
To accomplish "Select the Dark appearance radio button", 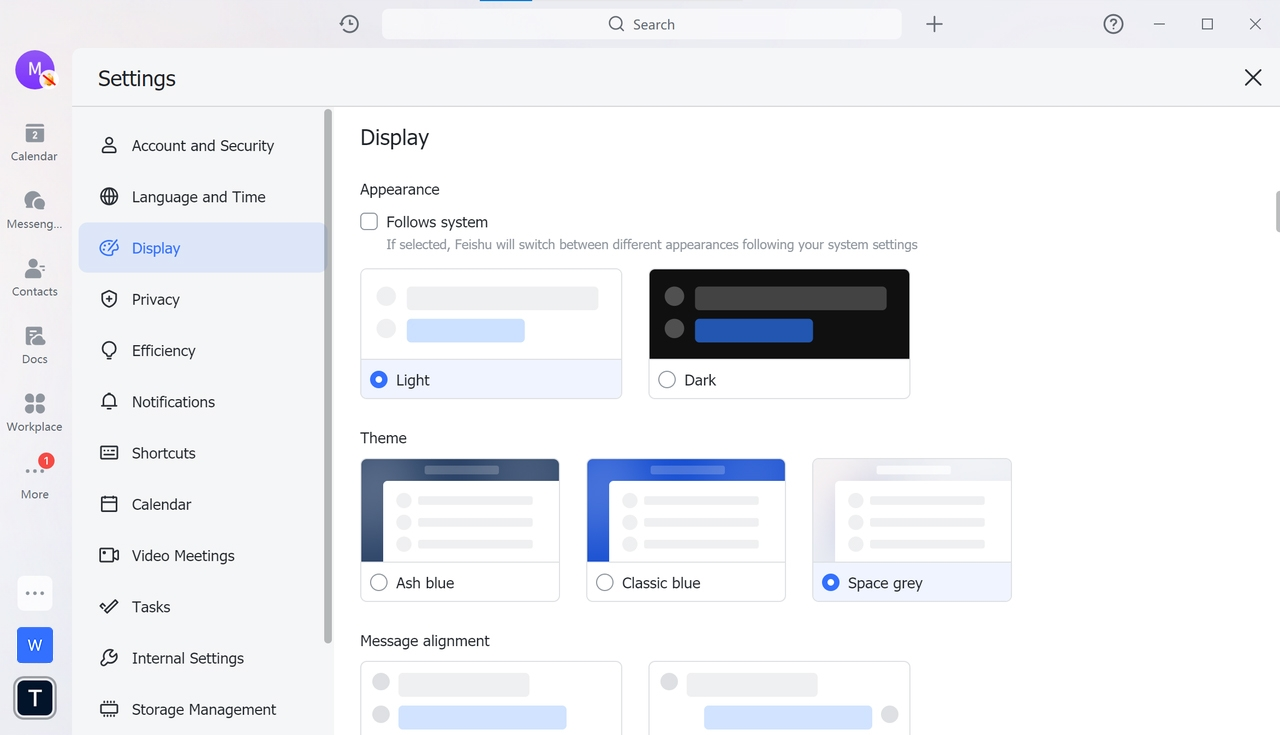I will (x=667, y=380).
